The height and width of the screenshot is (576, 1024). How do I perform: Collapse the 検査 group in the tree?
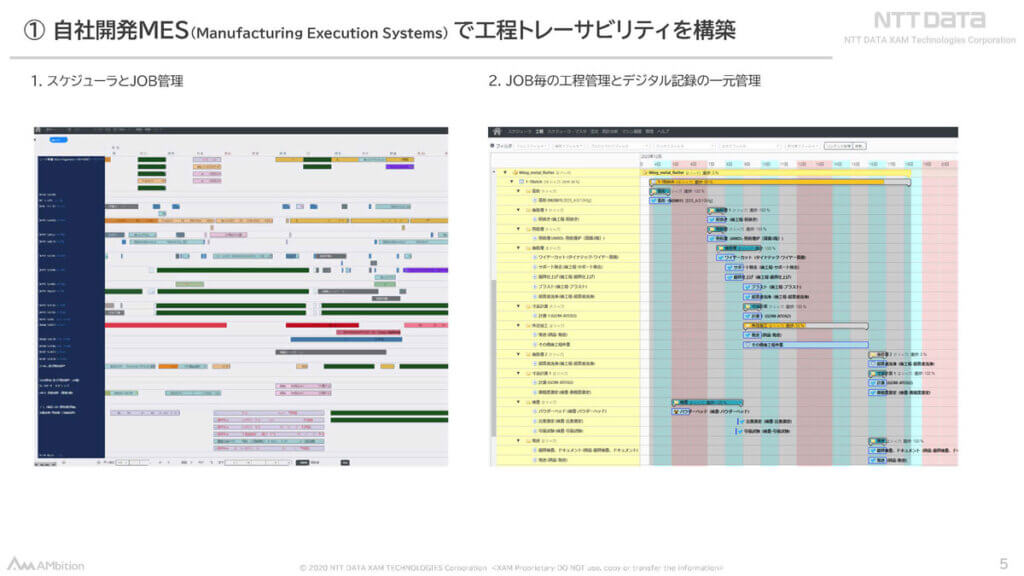[519, 402]
